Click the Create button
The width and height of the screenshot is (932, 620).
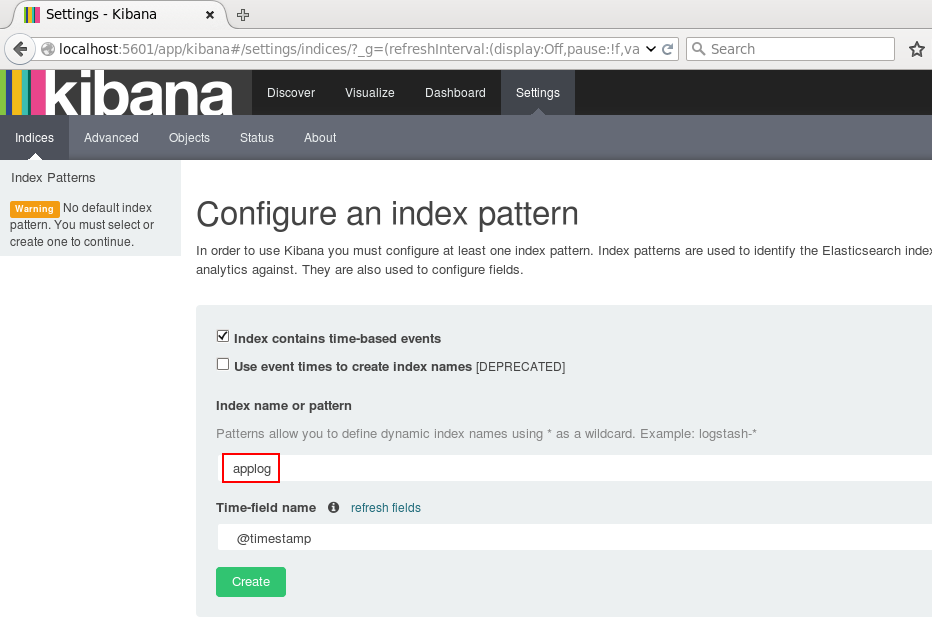pos(250,581)
